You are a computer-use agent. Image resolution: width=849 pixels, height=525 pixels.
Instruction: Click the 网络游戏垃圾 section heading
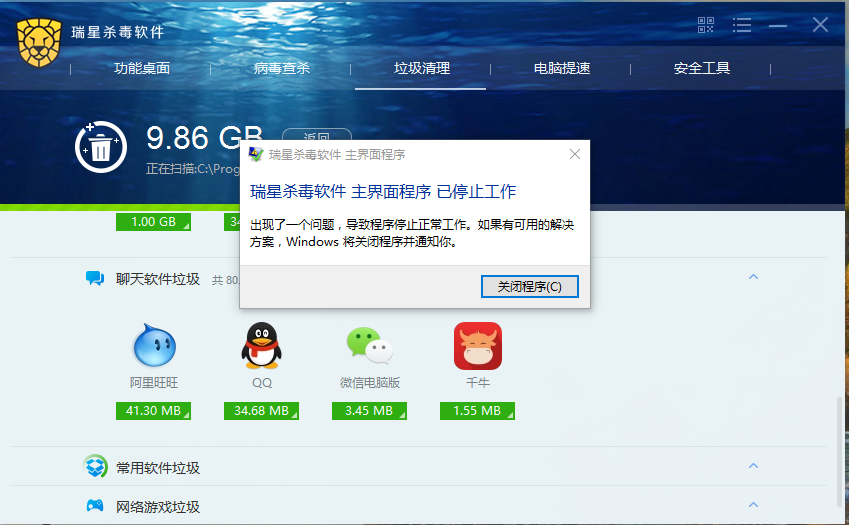click(x=158, y=507)
